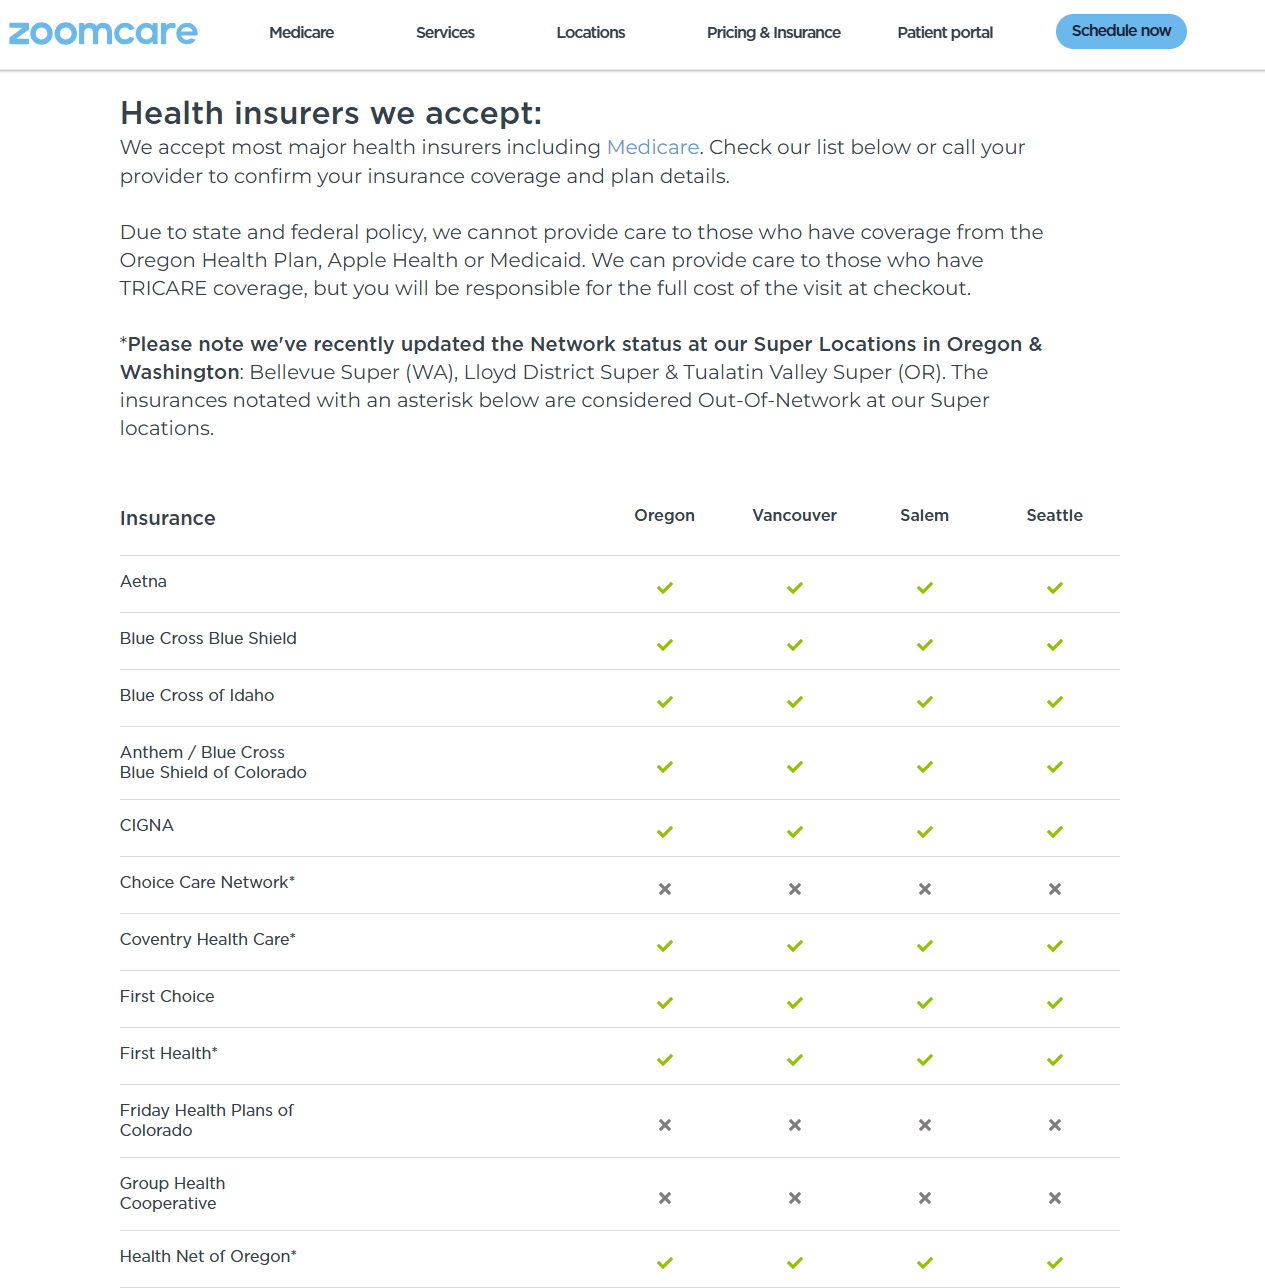This screenshot has height=1288, width=1265.
Task: Open the Services navigation menu
Action: pyautogui.click(x=445, y=33)
